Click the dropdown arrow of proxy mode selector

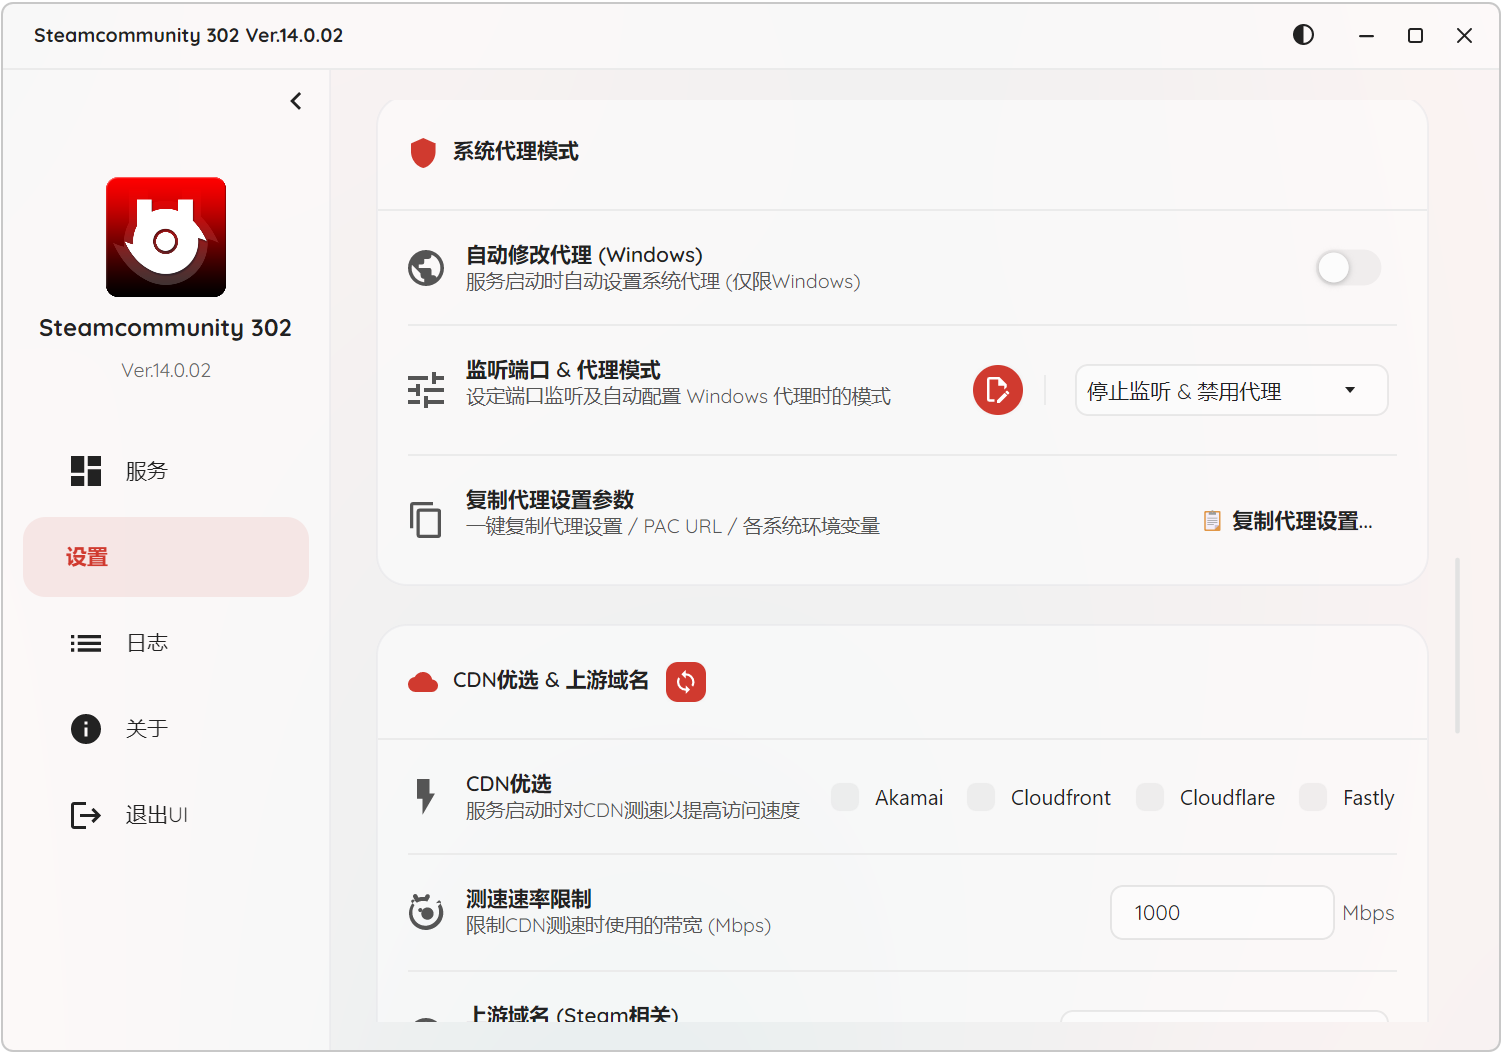(x=1350, y=390)
